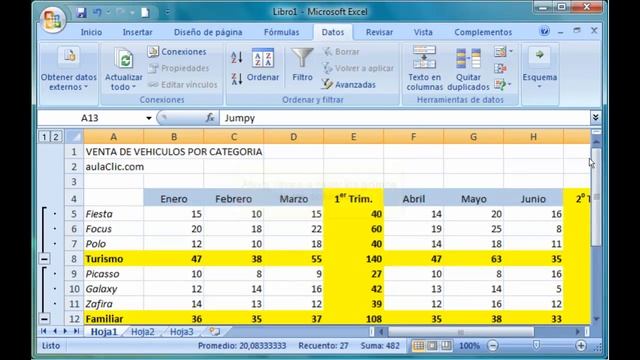Sort descending Z to A
This screenshot has height=360, width=640.
tap(237, 79)
